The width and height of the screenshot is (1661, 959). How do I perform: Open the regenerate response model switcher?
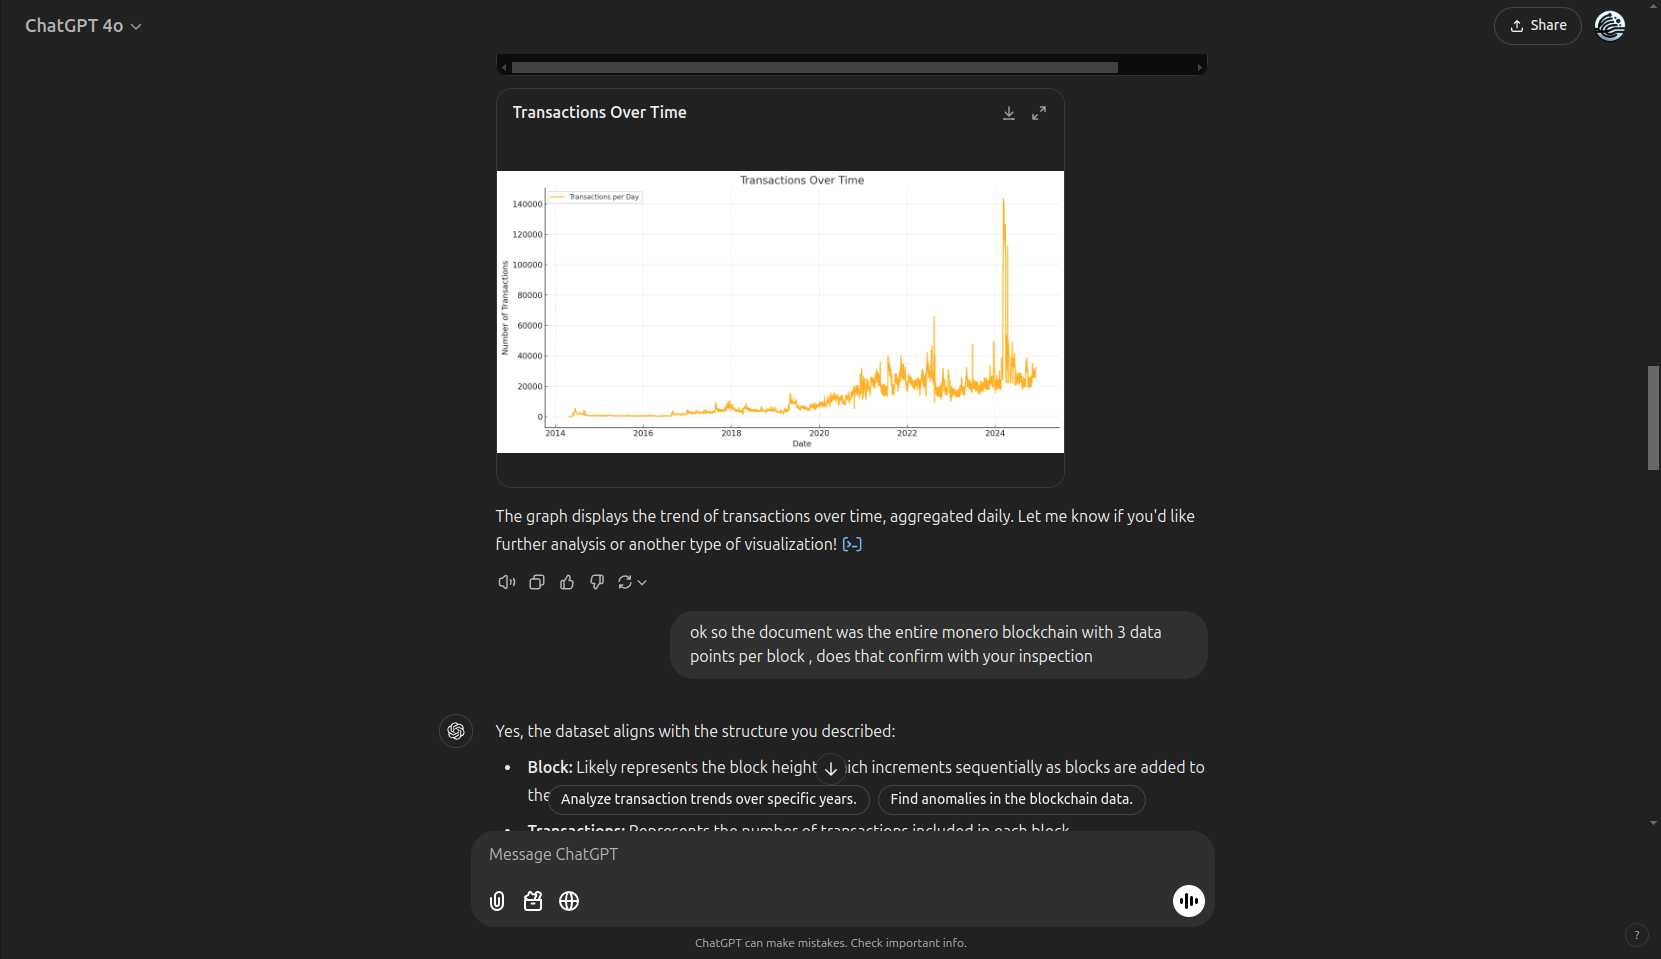[x=632, y=582]
